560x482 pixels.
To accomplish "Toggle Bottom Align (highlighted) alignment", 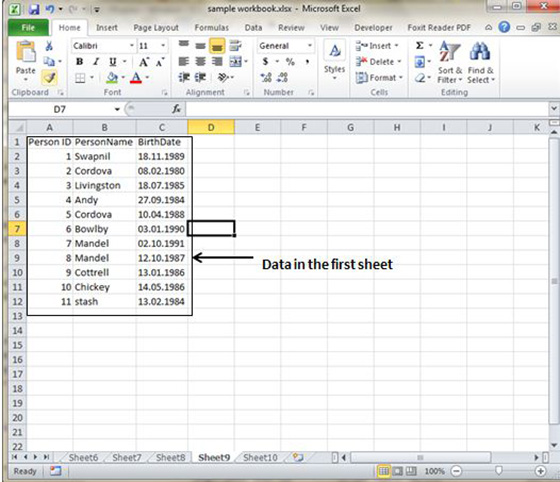I will point(217,46).
